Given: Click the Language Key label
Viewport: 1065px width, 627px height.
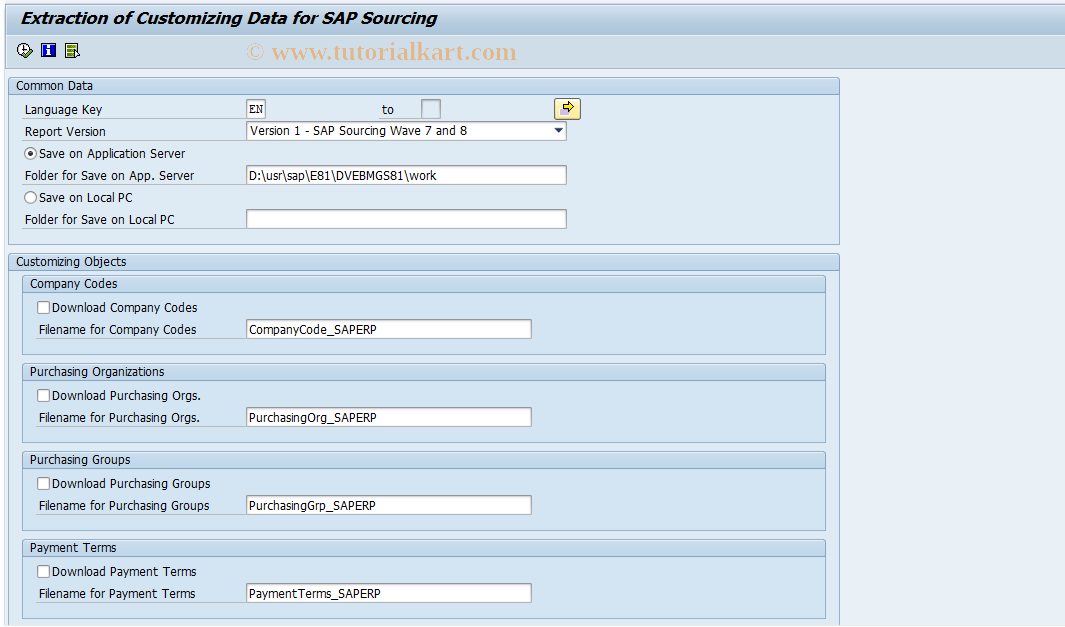Looking at the screenshot, I should pos(63,109).
